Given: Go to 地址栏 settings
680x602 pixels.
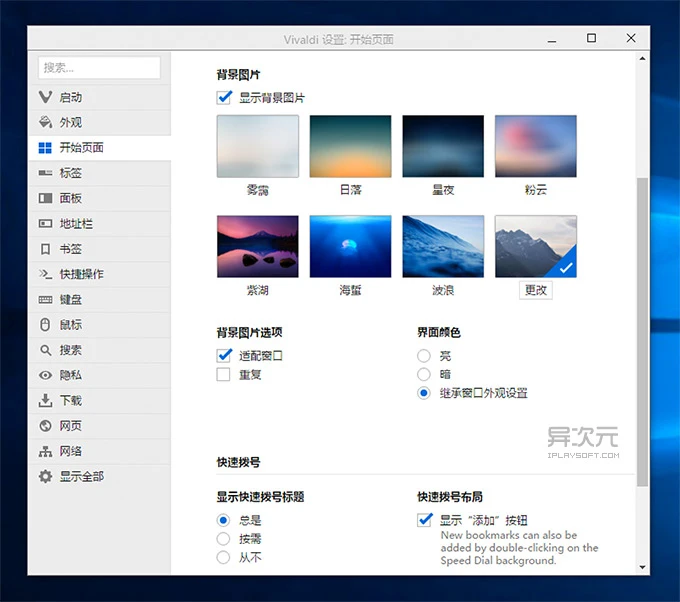Looking at the screenshot, I should pyautogui.click(x=99, y=224).
